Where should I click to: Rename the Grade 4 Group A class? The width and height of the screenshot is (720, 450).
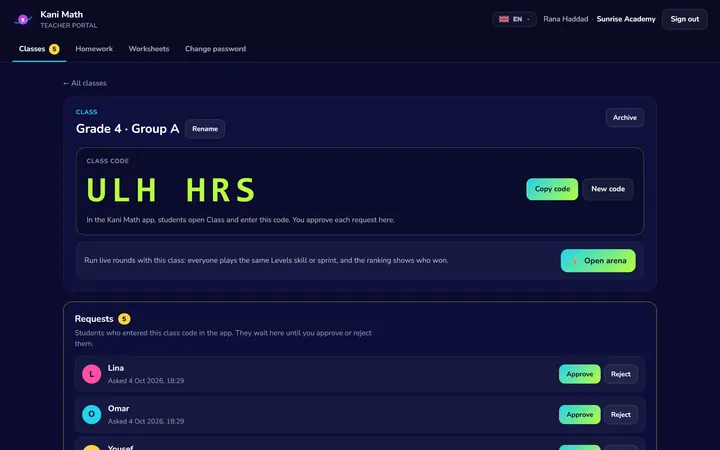[205, 129]
